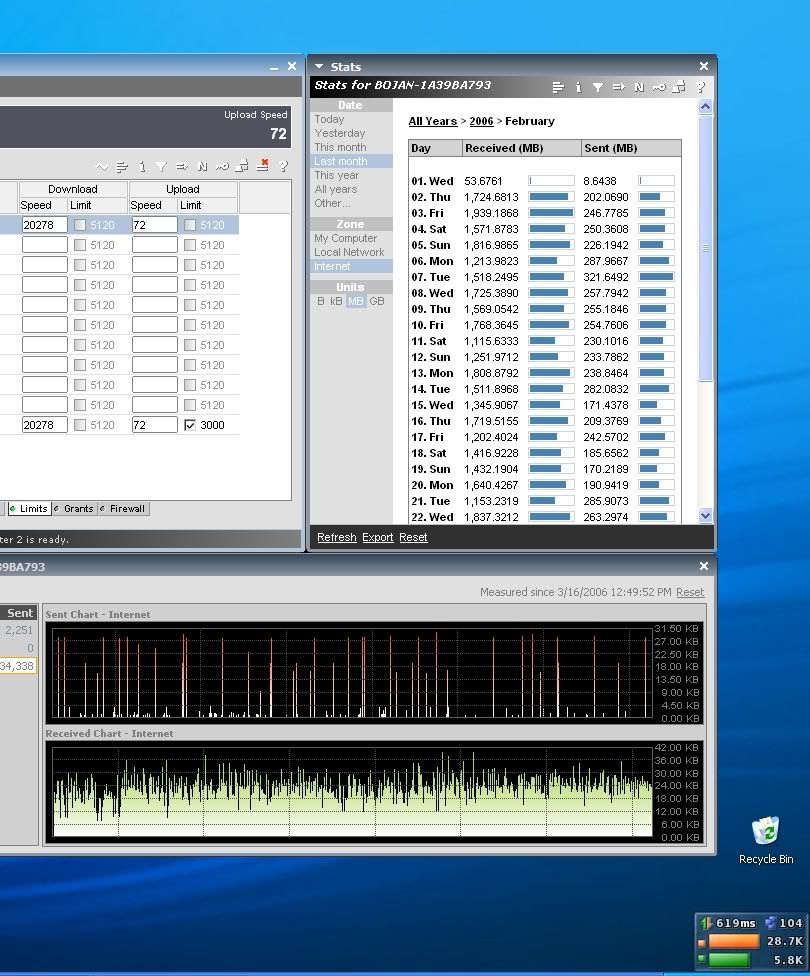Click network computers icon in left window toolbar
Viewport: 810px width, 976px height.
[x=243, y=166]
